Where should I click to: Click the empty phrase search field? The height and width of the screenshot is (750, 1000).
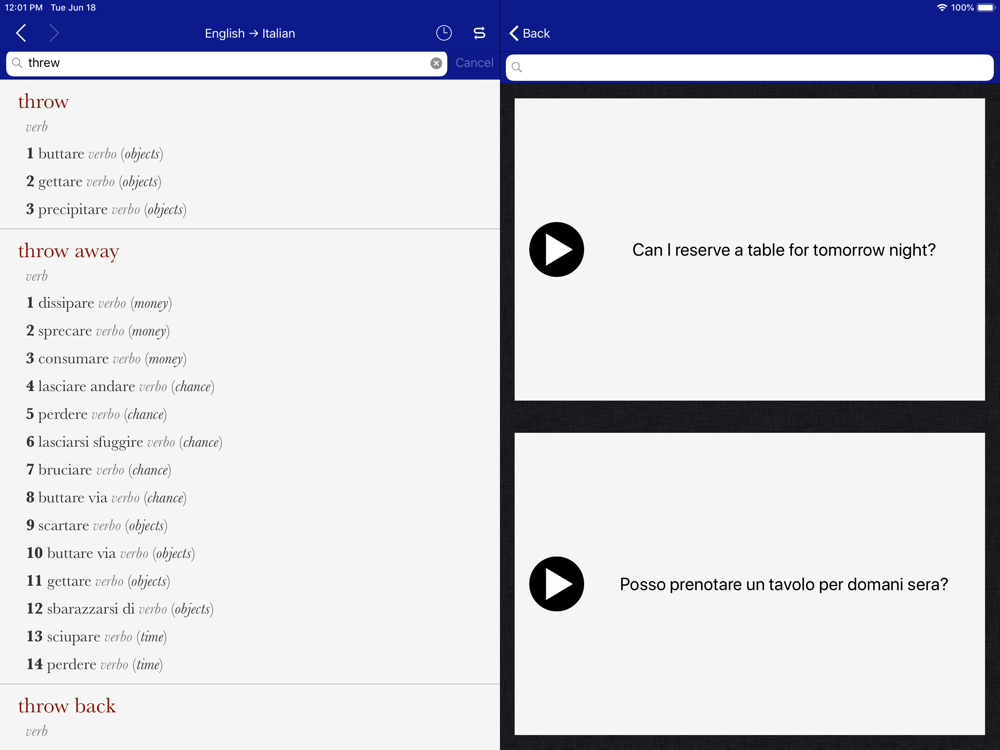point(749,67)
